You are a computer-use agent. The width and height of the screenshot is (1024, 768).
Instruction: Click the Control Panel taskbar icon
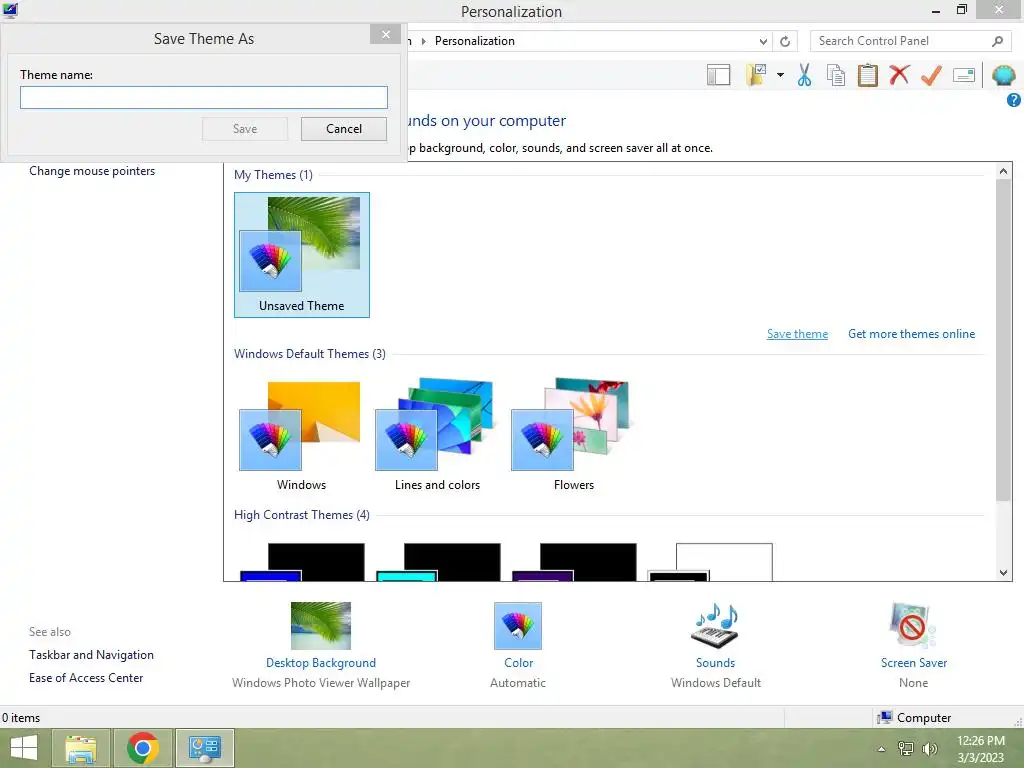coord(205,748)
